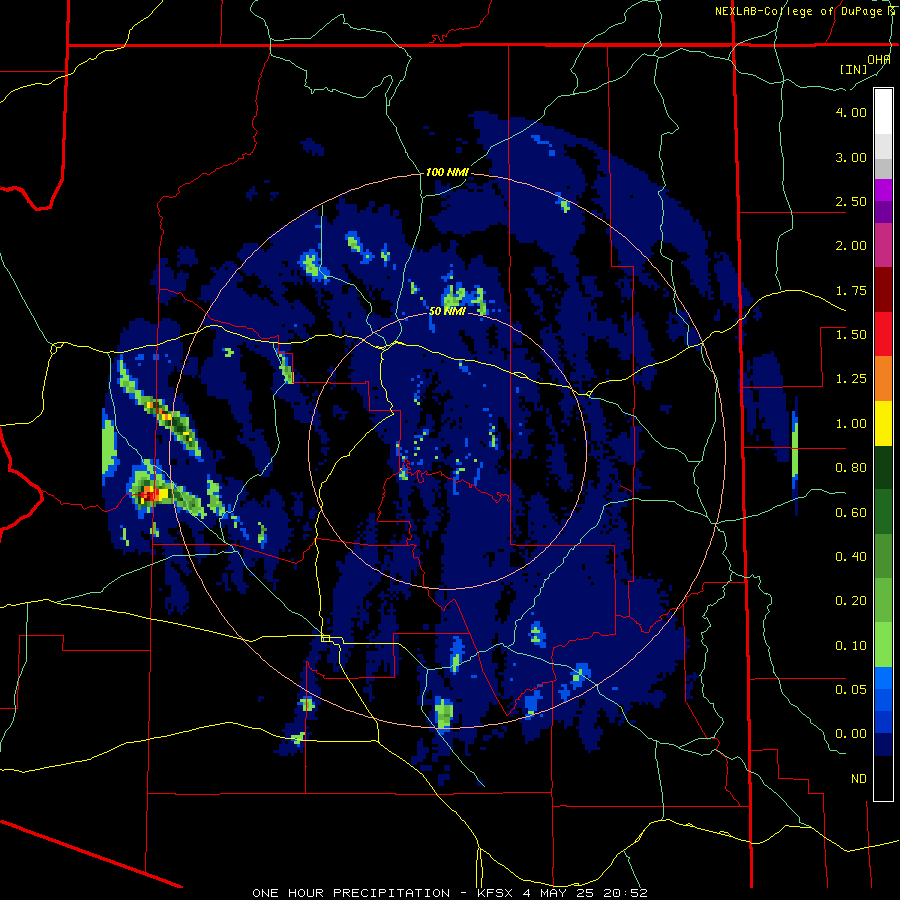Click the 0.05 legend value

[x=851, y=690]
